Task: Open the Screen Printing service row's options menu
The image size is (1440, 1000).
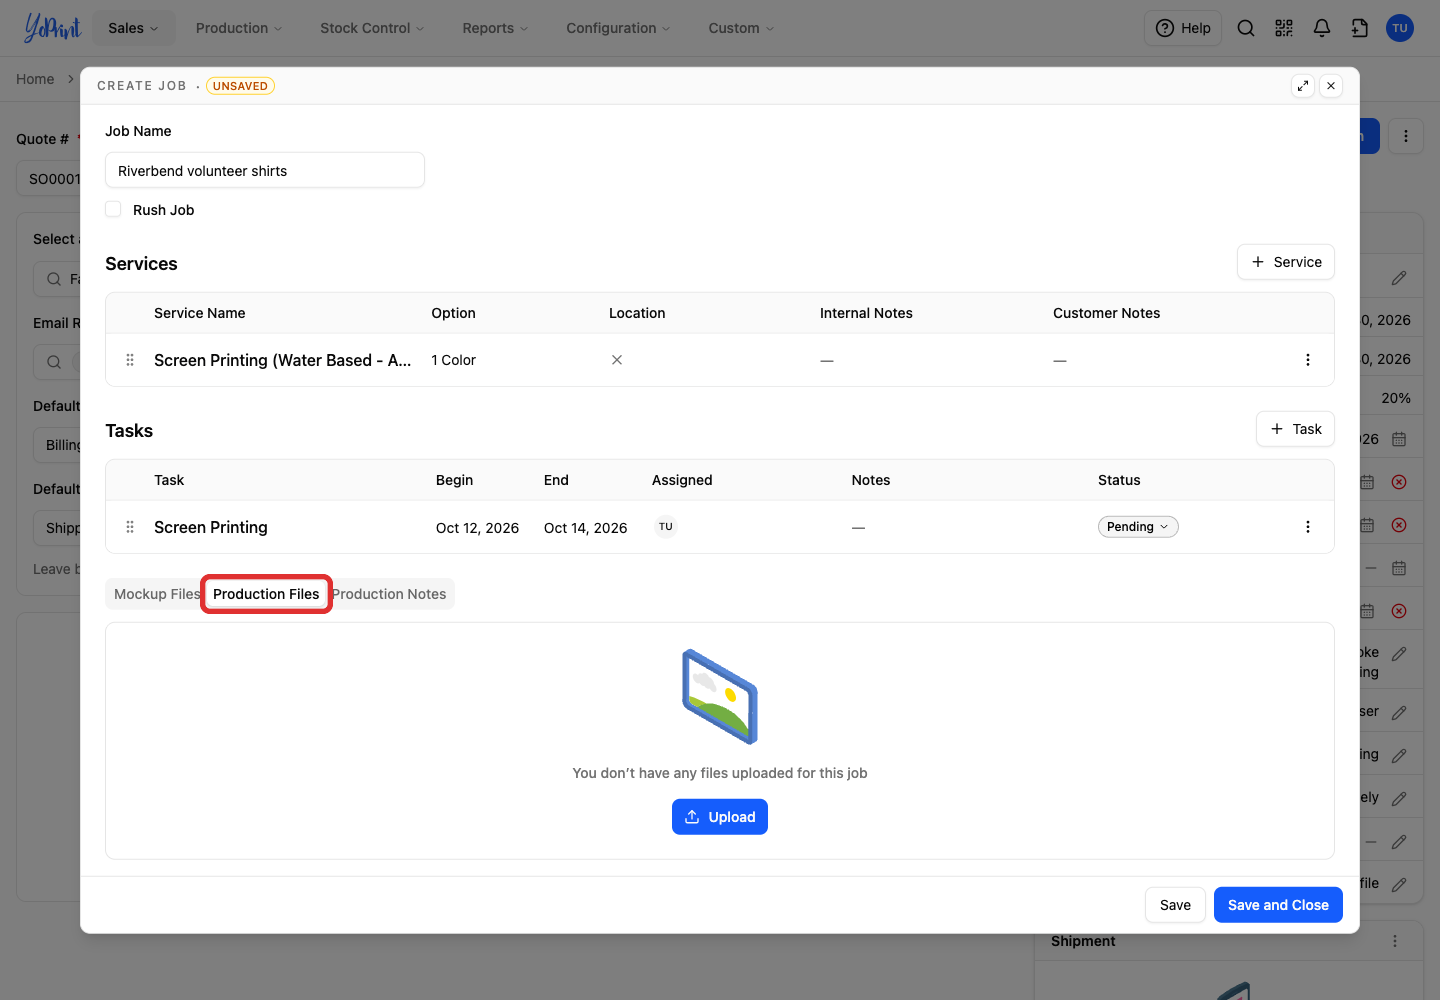Action: (1308, 360)
